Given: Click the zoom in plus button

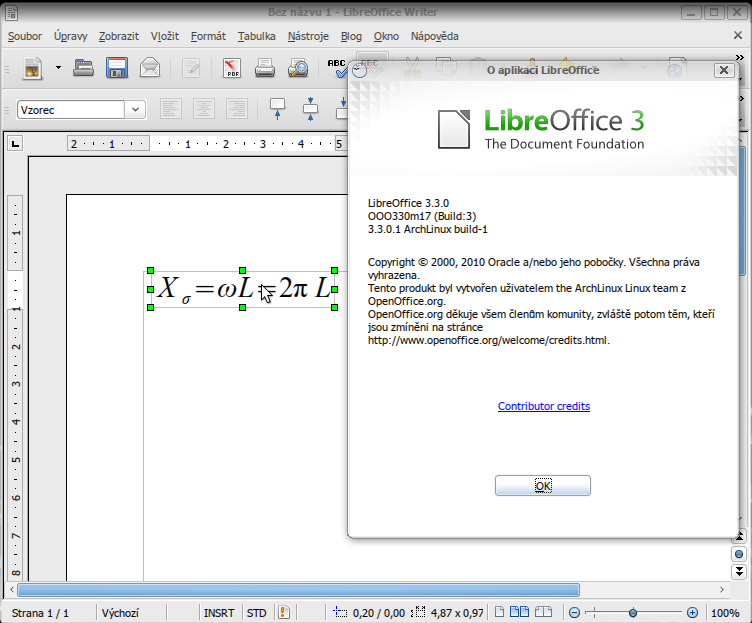Looking at the screenshot, I should [692, 612].
